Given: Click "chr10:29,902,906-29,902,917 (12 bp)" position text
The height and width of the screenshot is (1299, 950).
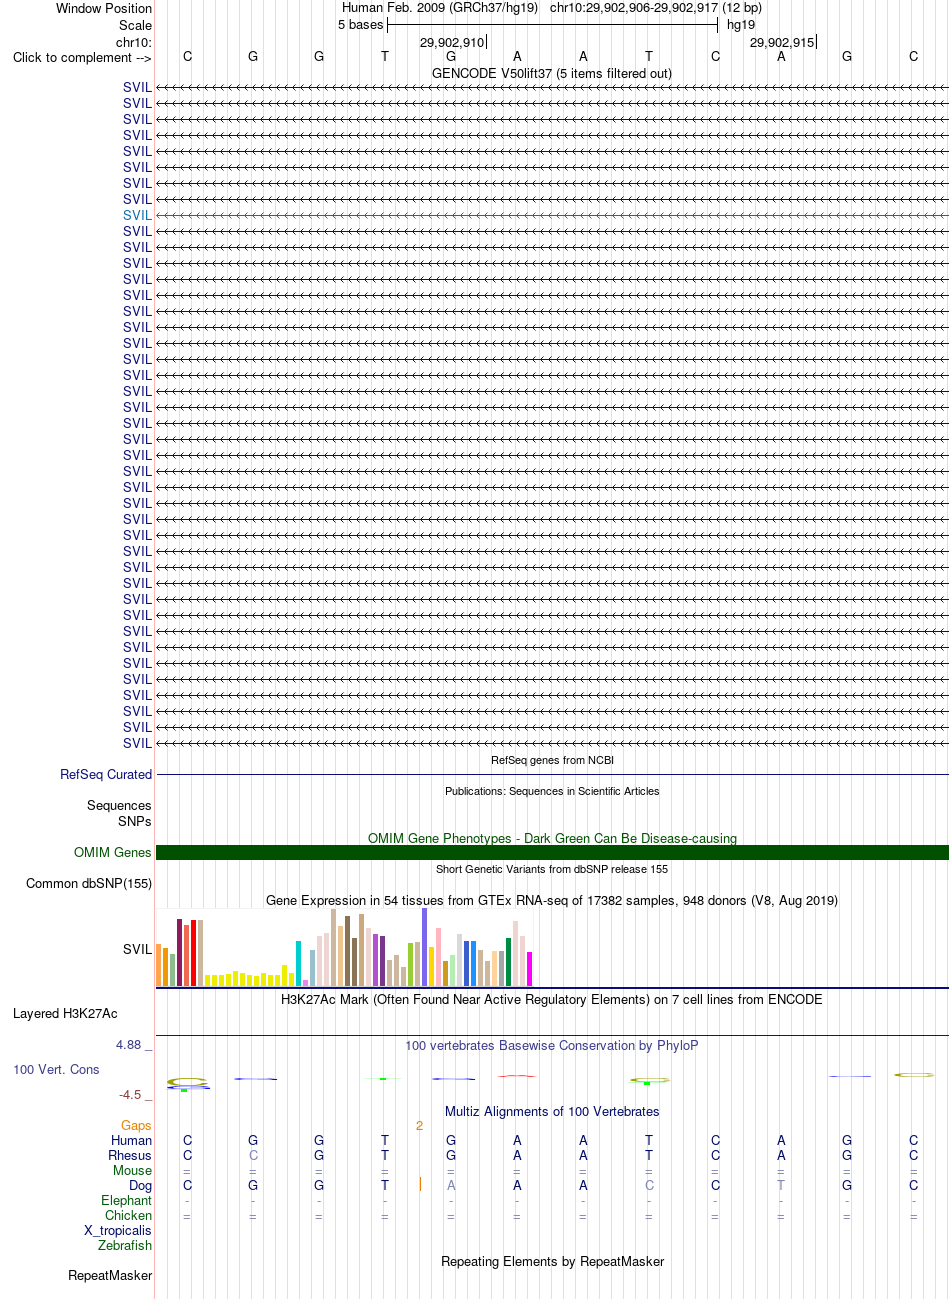Looking at the screenshot, I should pos(655,7).
